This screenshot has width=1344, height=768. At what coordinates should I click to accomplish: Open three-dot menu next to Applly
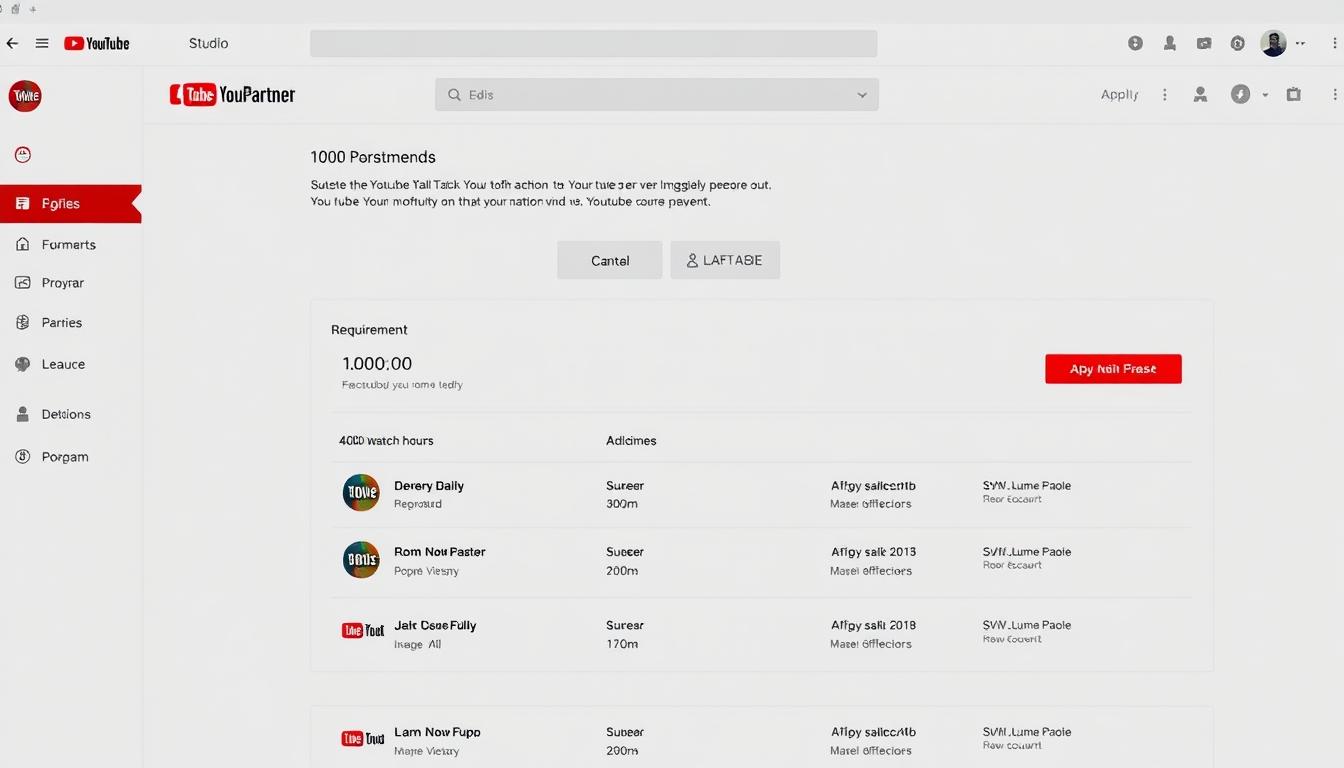(x=1165, y=94)
